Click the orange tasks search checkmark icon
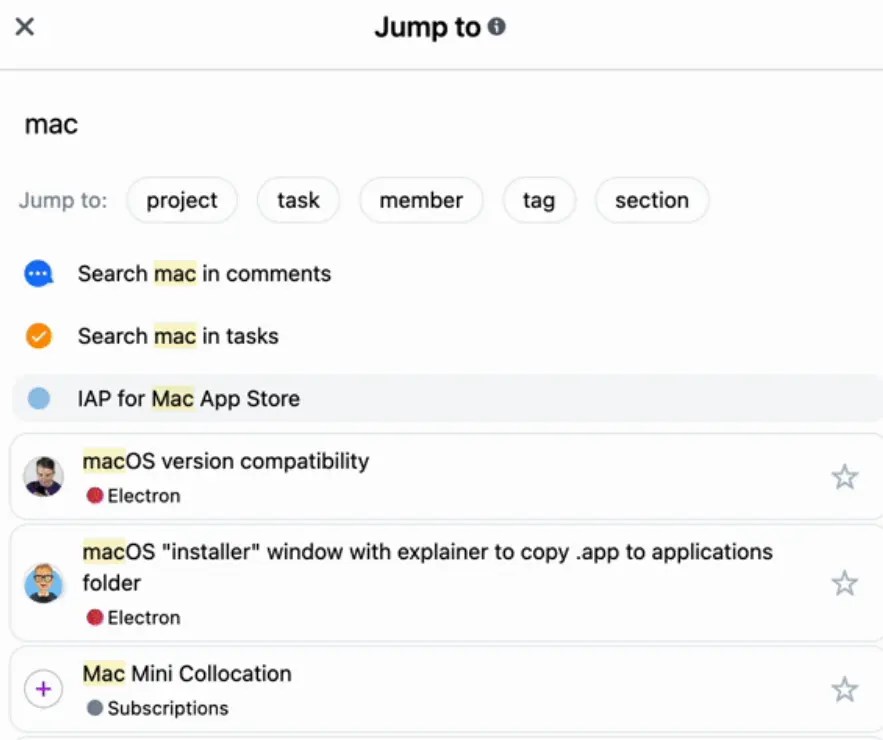883x740 pixels. tap(38, 336)
